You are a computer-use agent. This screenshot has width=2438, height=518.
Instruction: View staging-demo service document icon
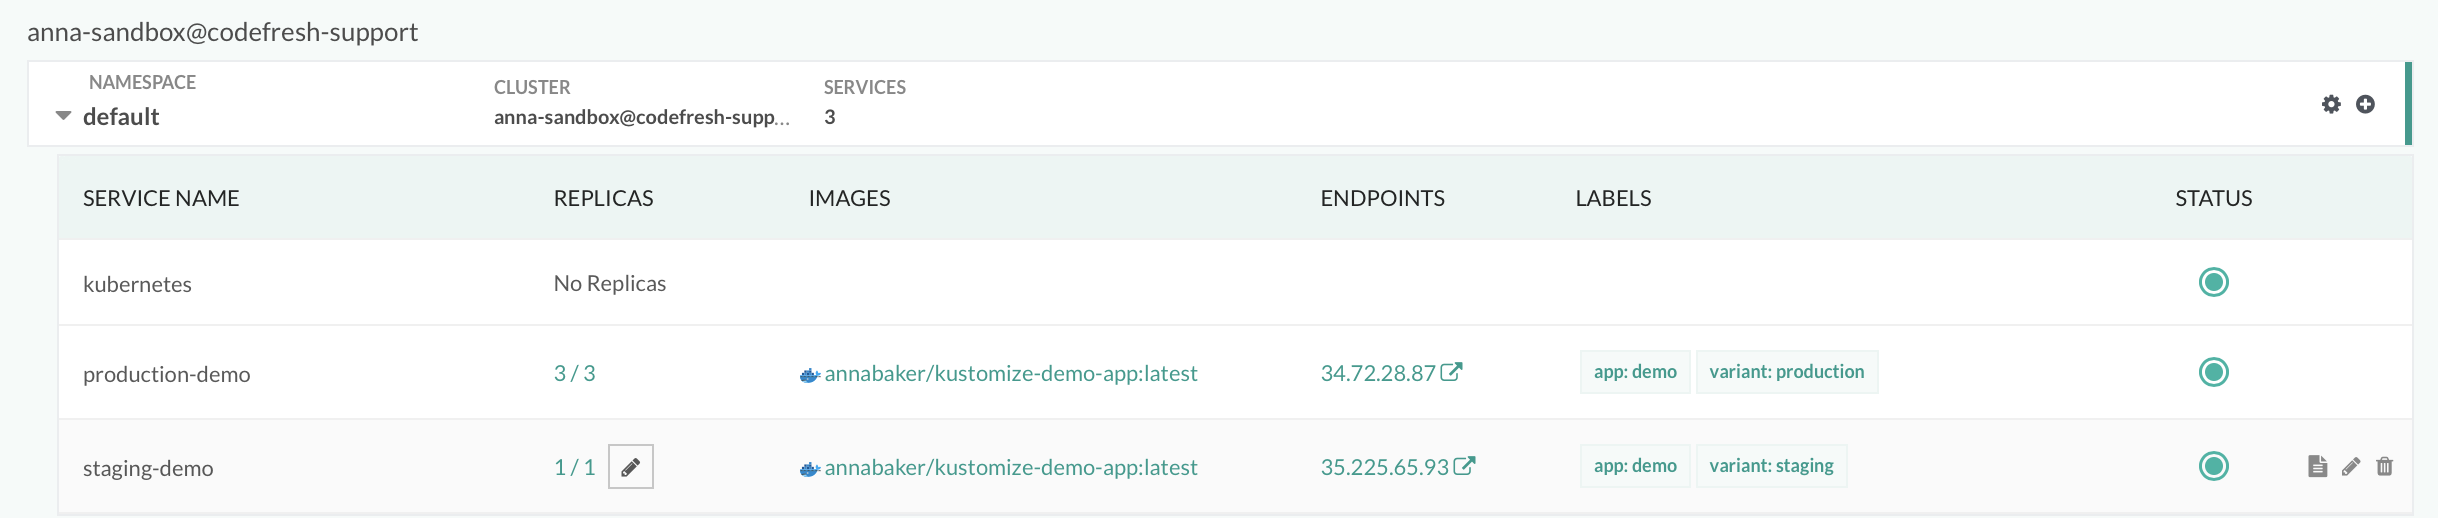(2317, 466)
